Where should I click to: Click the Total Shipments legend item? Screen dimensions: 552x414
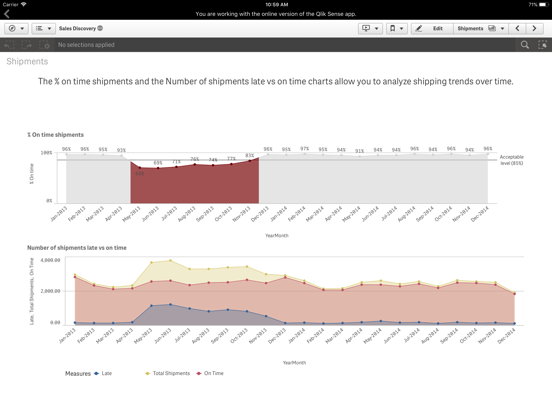tap(168, 374)
